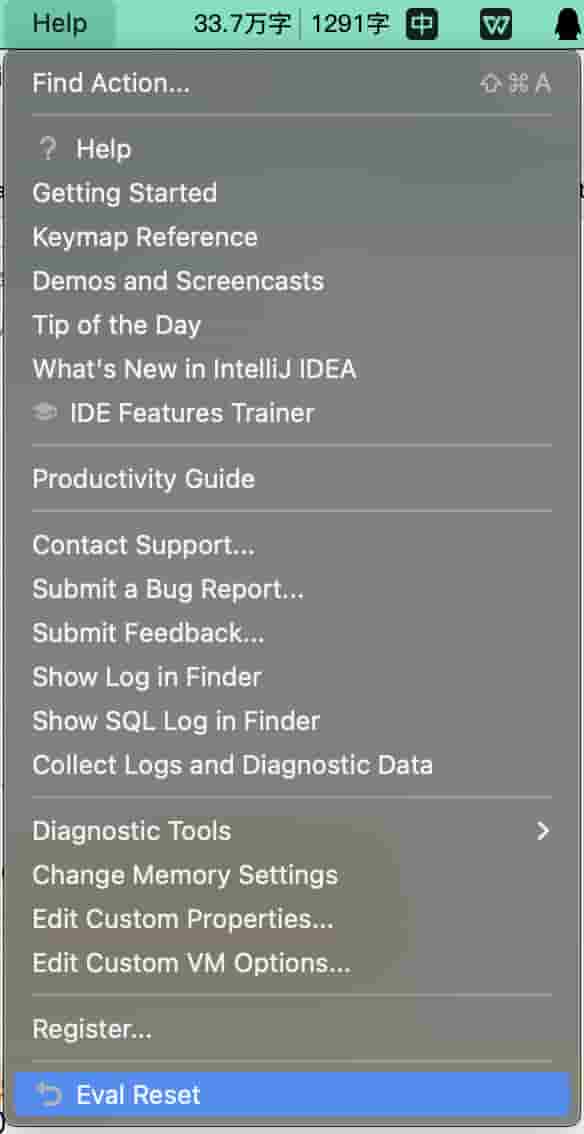The image size is (584, 1134).
Task: Click the Eval Reset undo arrow icon
Action: click(49, 1095)
